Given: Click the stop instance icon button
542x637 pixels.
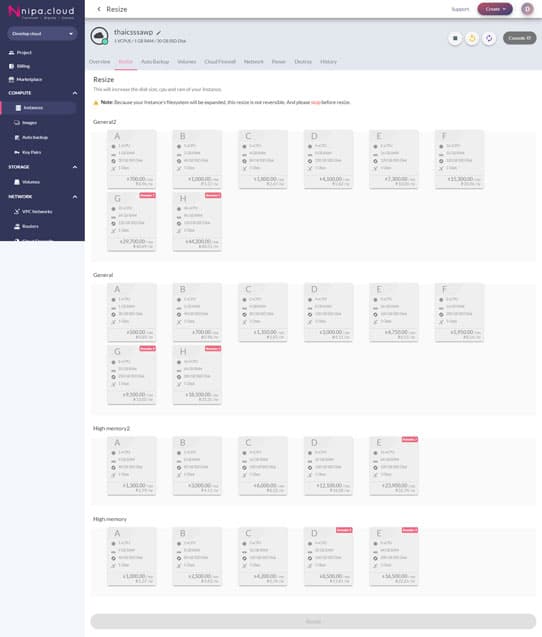Looking at the screenshot, I should point(455,38).
